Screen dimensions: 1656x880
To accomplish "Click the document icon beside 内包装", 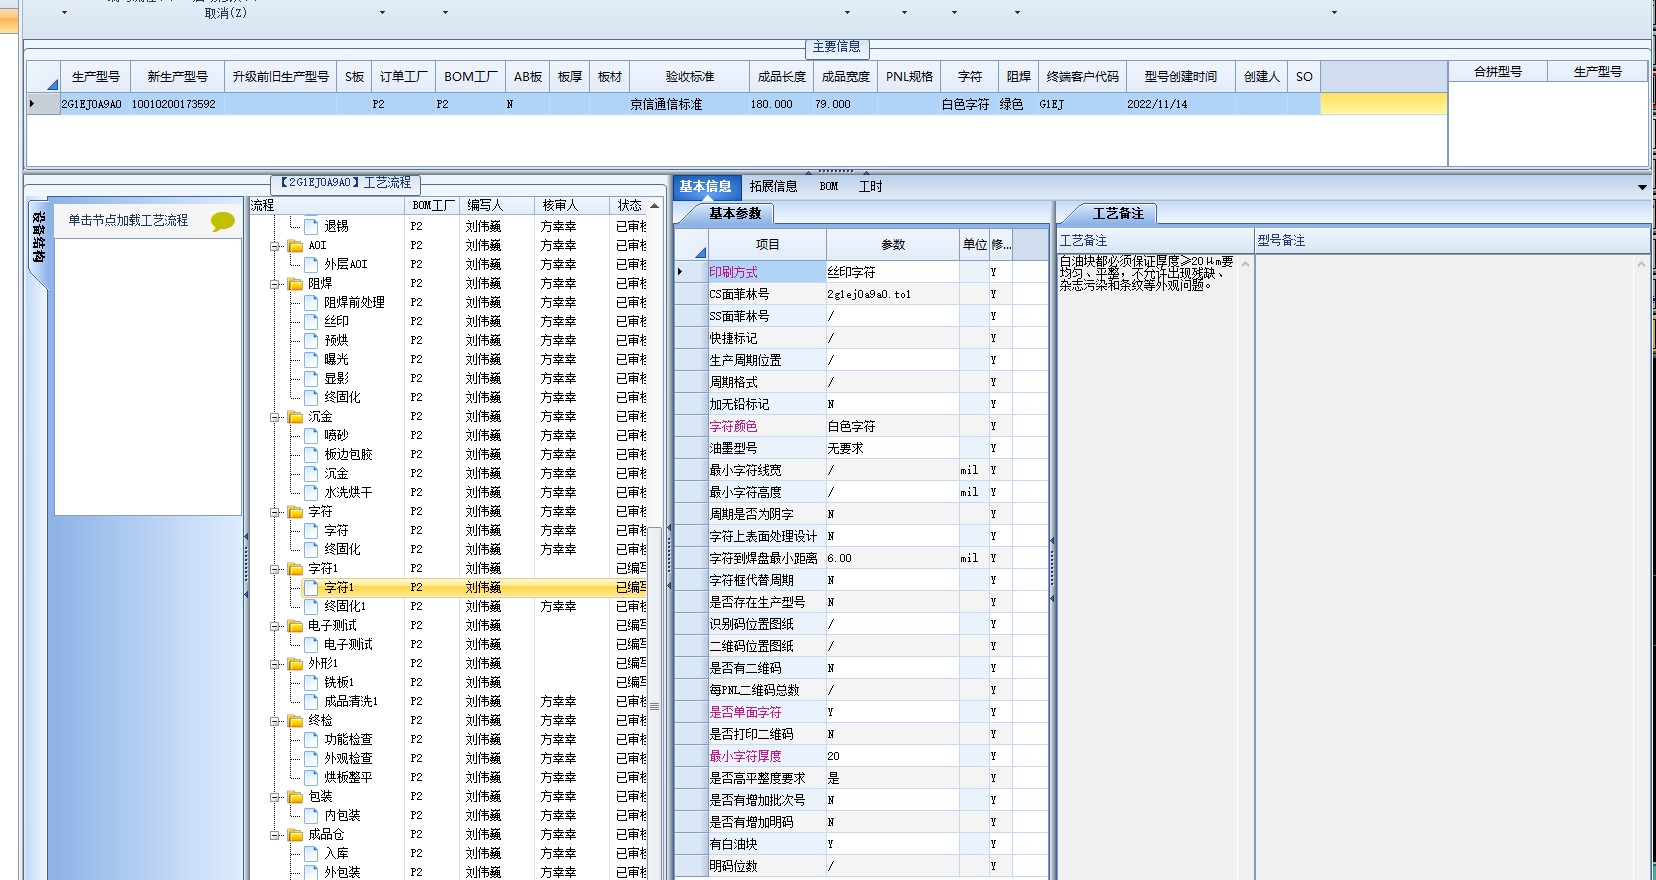I will coord(311,815).
